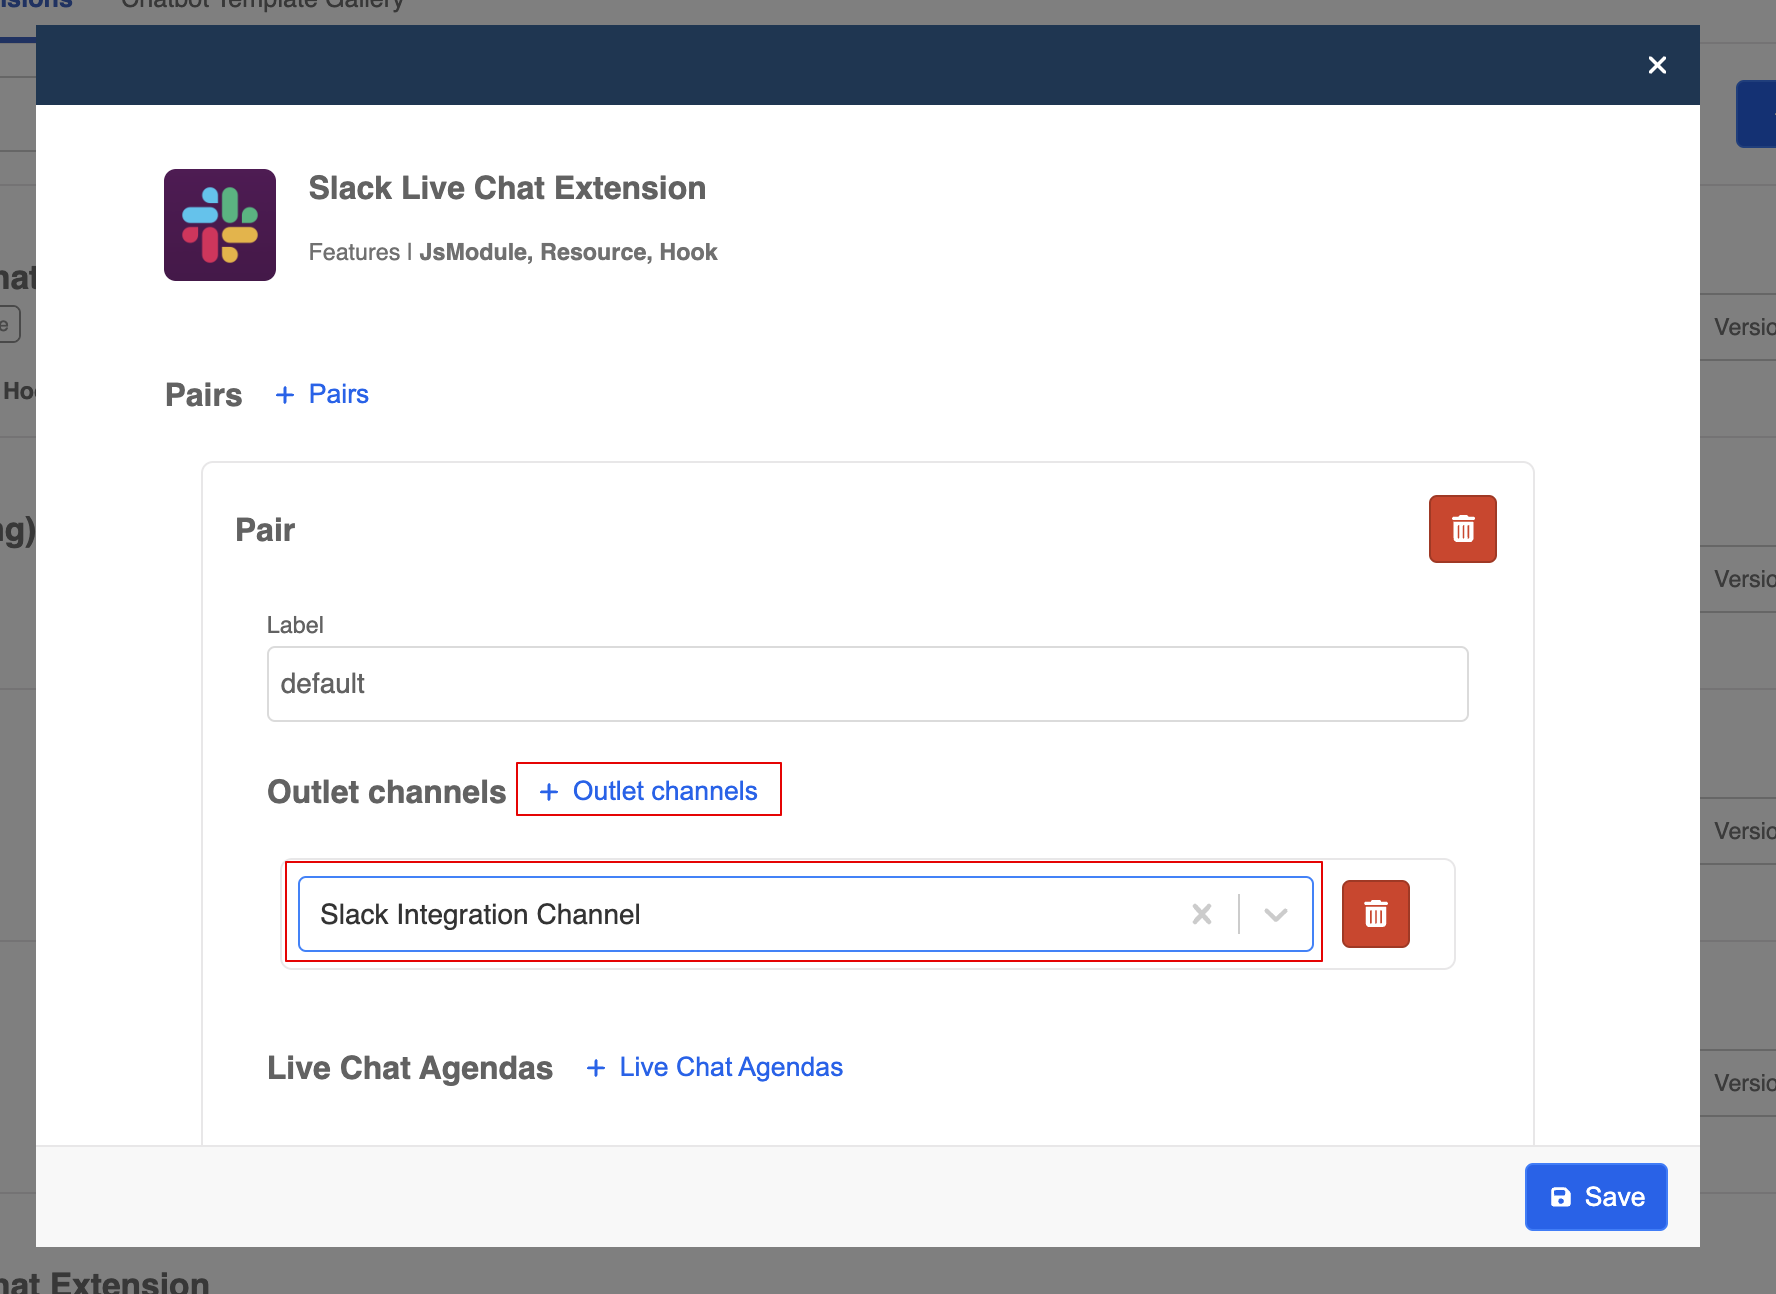The width and height of the screenshot is (1776, 1294).
Task: Add a new Live Chat Agenda
Action: click(x=715, y=1067)
